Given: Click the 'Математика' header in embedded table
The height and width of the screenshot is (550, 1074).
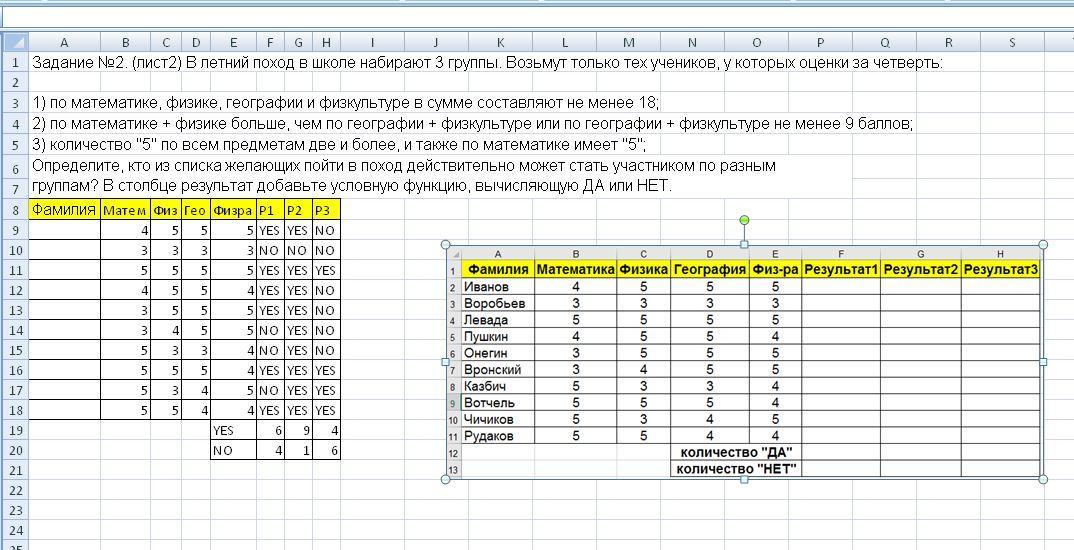Looking at the screenshot, I should click(575, 269).
